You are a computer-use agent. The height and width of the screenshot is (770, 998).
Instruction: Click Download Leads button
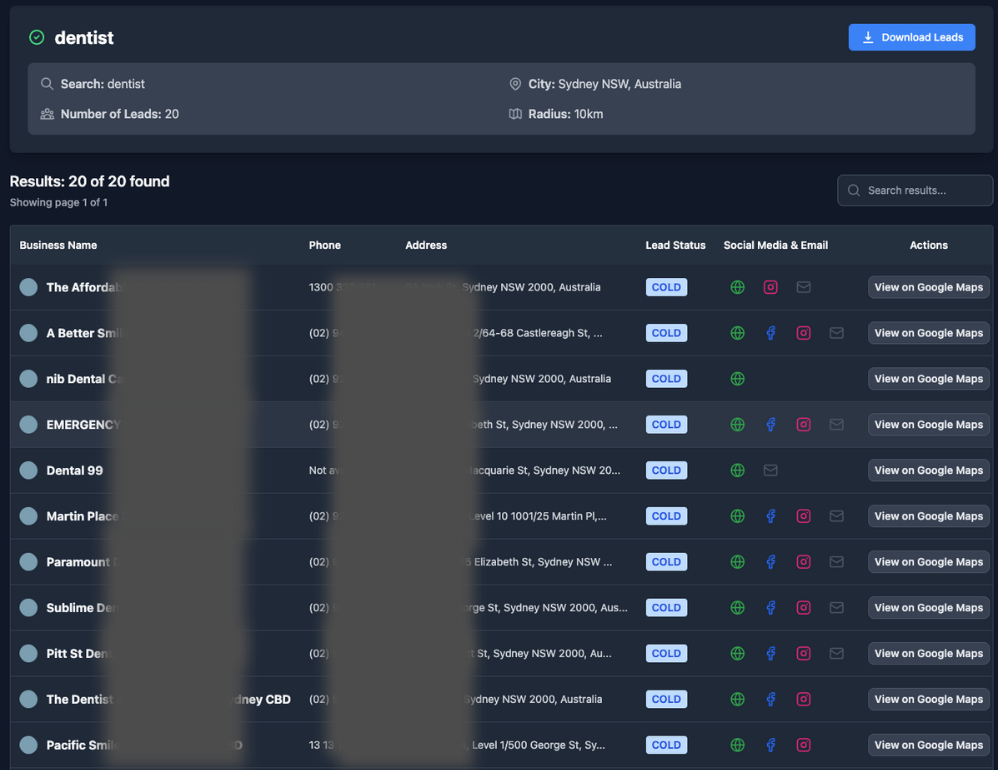[911, 37]
